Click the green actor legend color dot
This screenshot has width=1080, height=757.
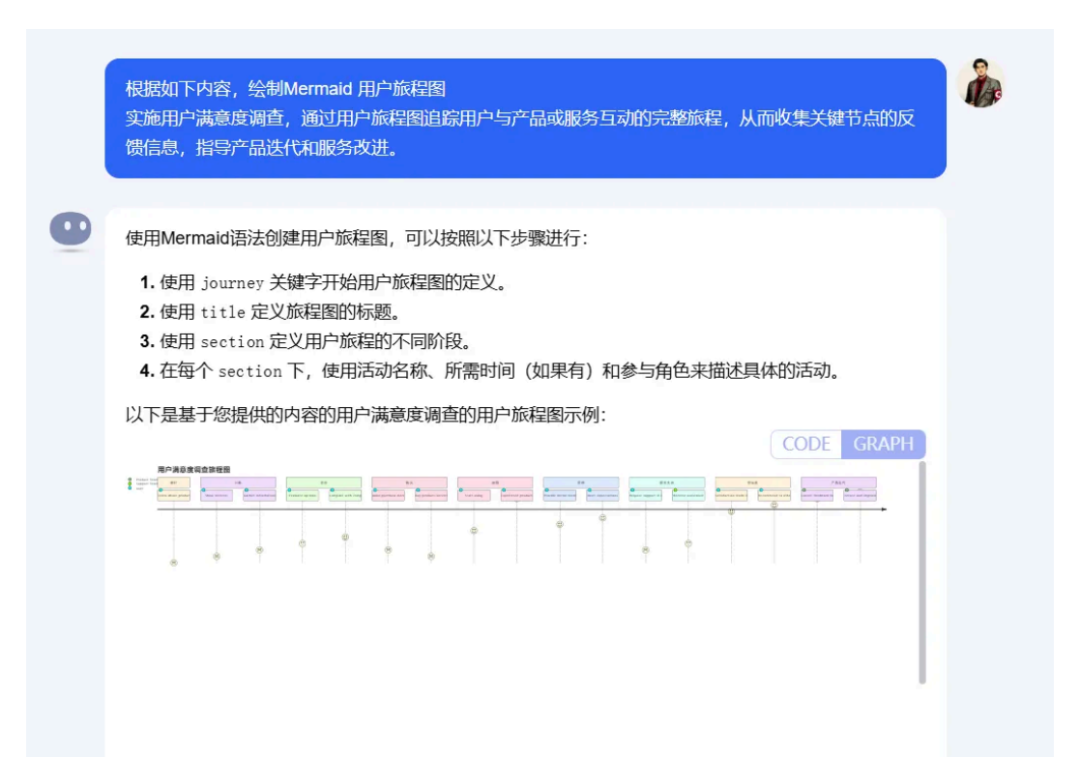(130, 484)
